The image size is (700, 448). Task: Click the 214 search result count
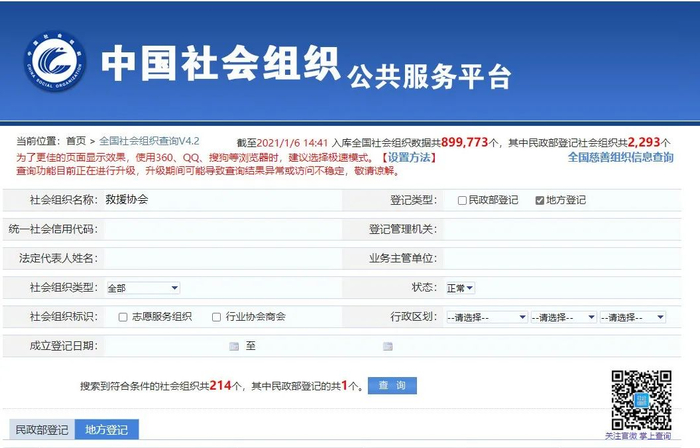tap(221, 386)
